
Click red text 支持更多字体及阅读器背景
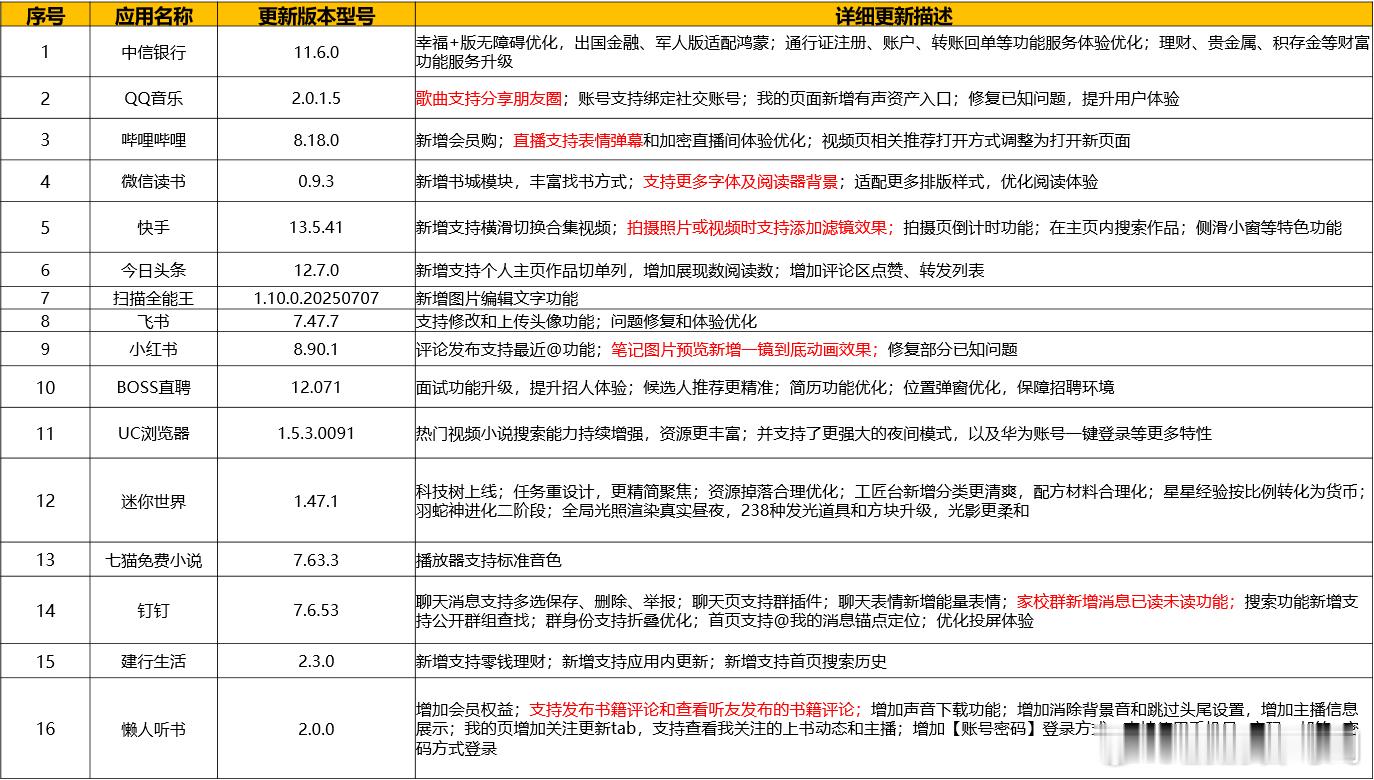pos(741,182)
